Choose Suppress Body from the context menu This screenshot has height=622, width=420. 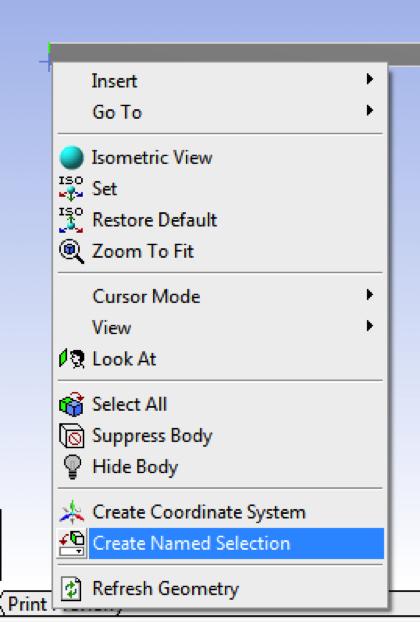point(220,436)
